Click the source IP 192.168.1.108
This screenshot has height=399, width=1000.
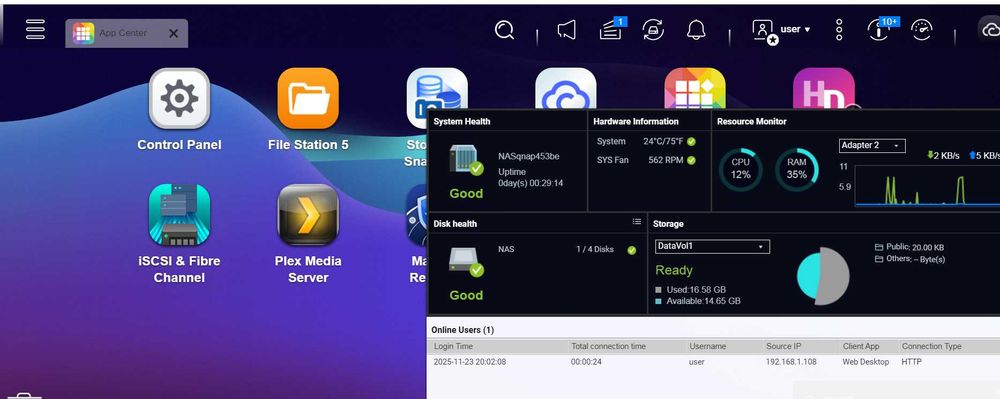pyautogui.click(x=792, y=362)
